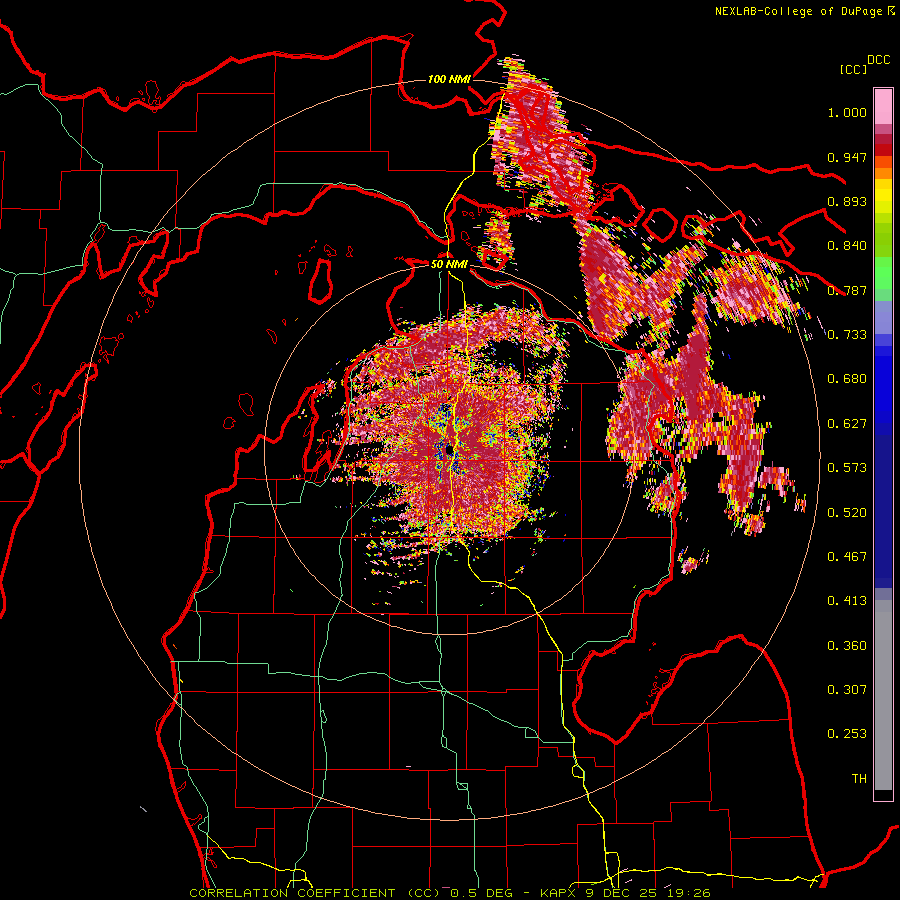Click the 1.000 scale value
Screen dimensions: 900x900
pos(847,112)
